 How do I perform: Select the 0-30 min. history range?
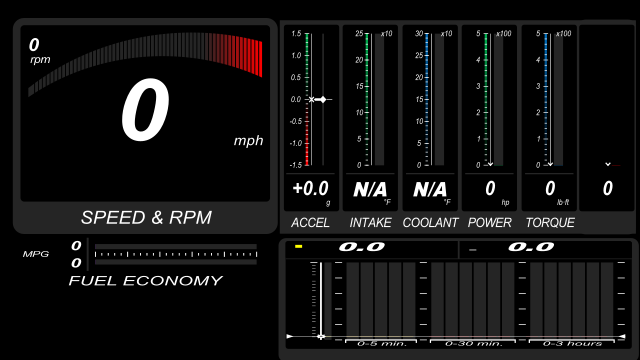[473, 343]
